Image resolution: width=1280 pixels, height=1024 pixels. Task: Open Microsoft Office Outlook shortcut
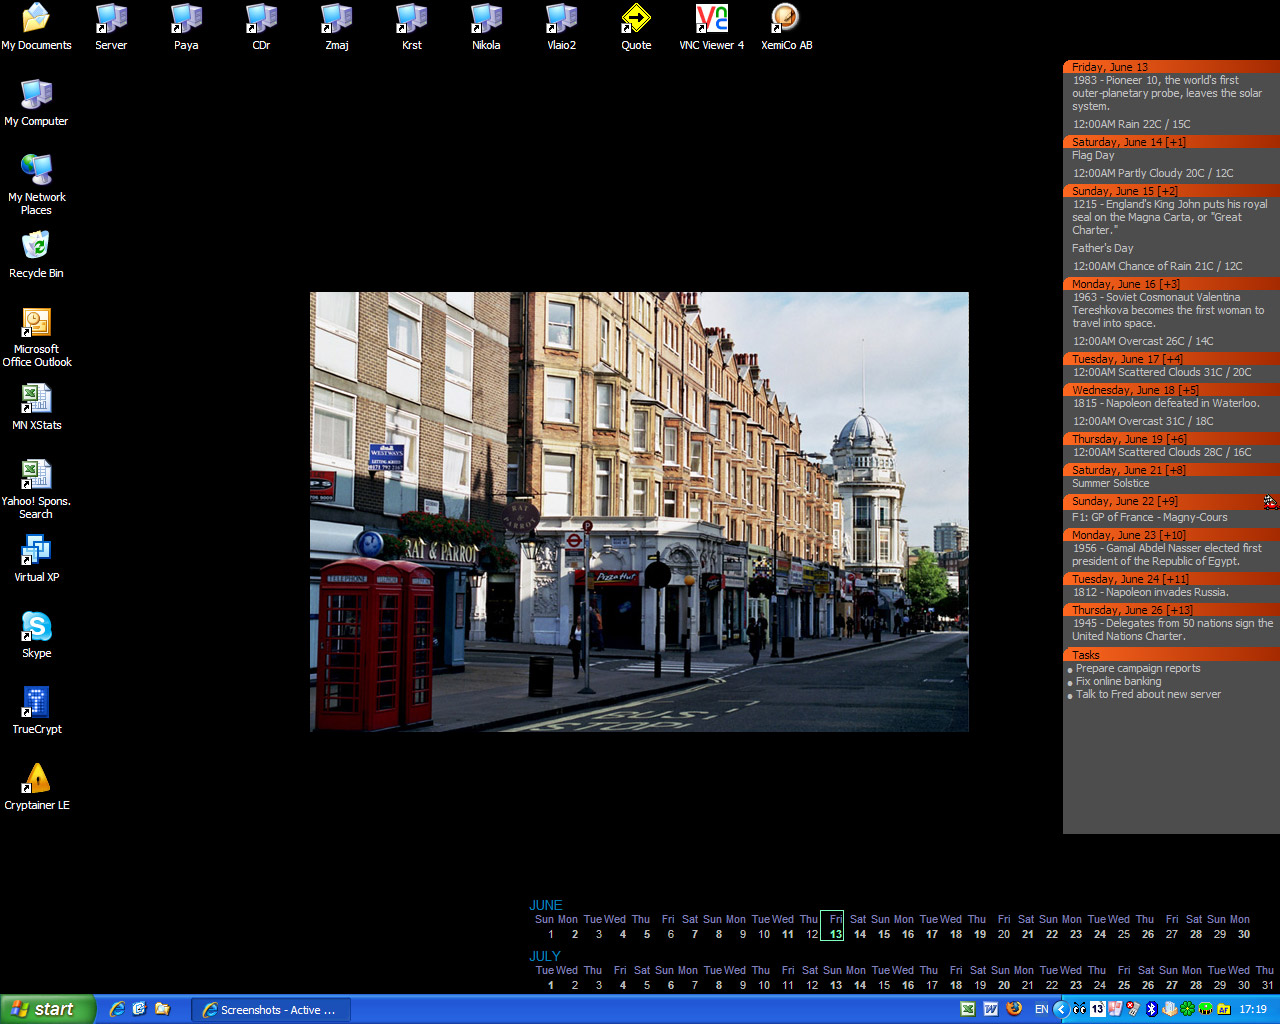pos(36,323)
